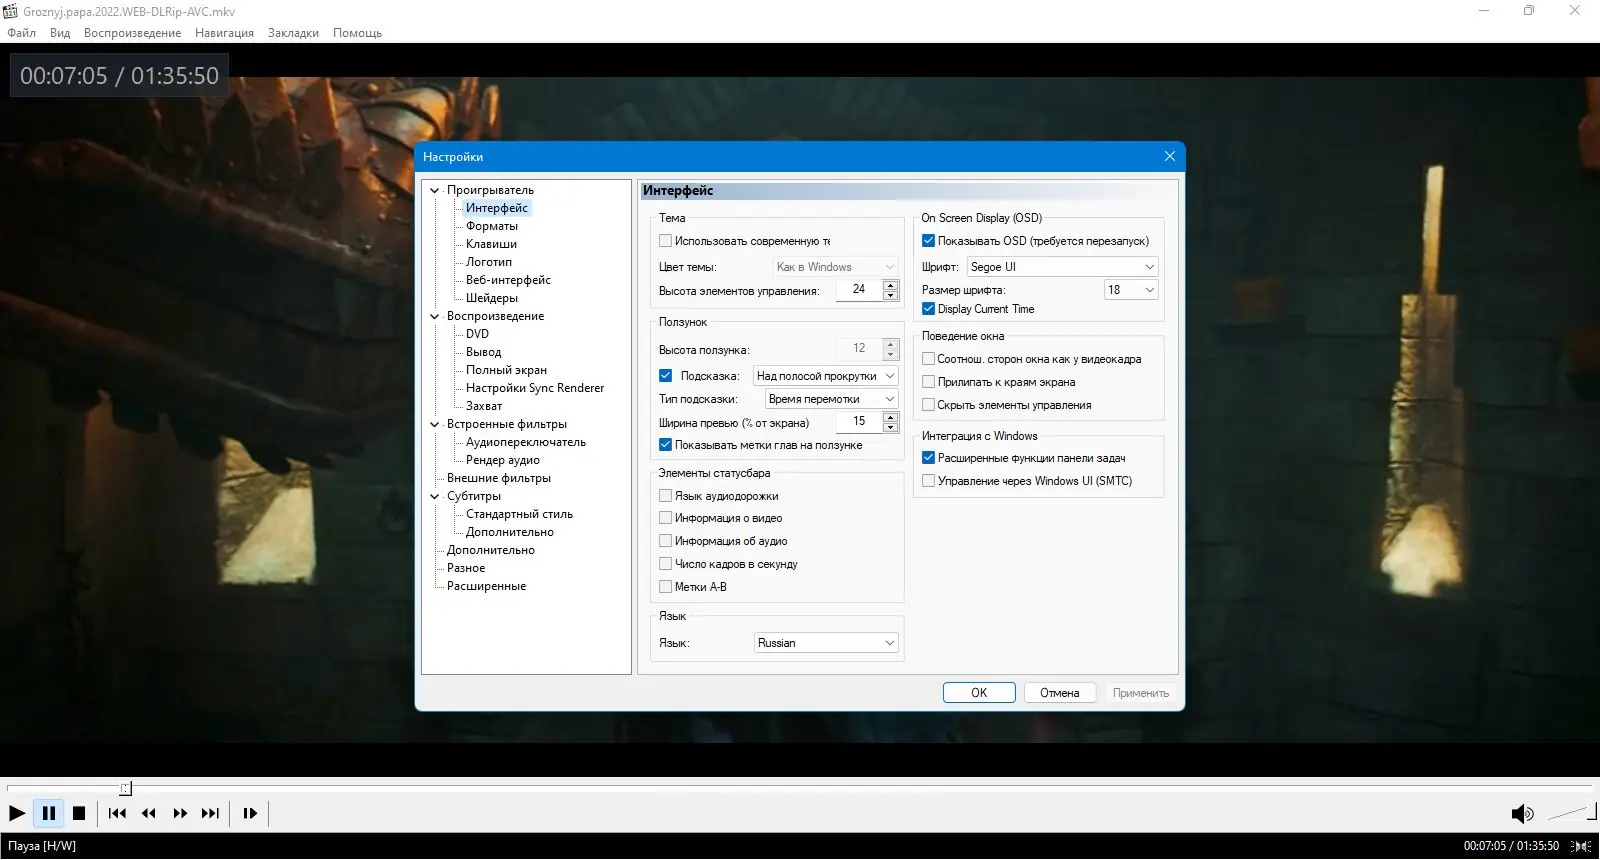This screenshot has height=860, width=1600.
Task: Increase Ширина превью with the up arrow
Action: point(890,417)
